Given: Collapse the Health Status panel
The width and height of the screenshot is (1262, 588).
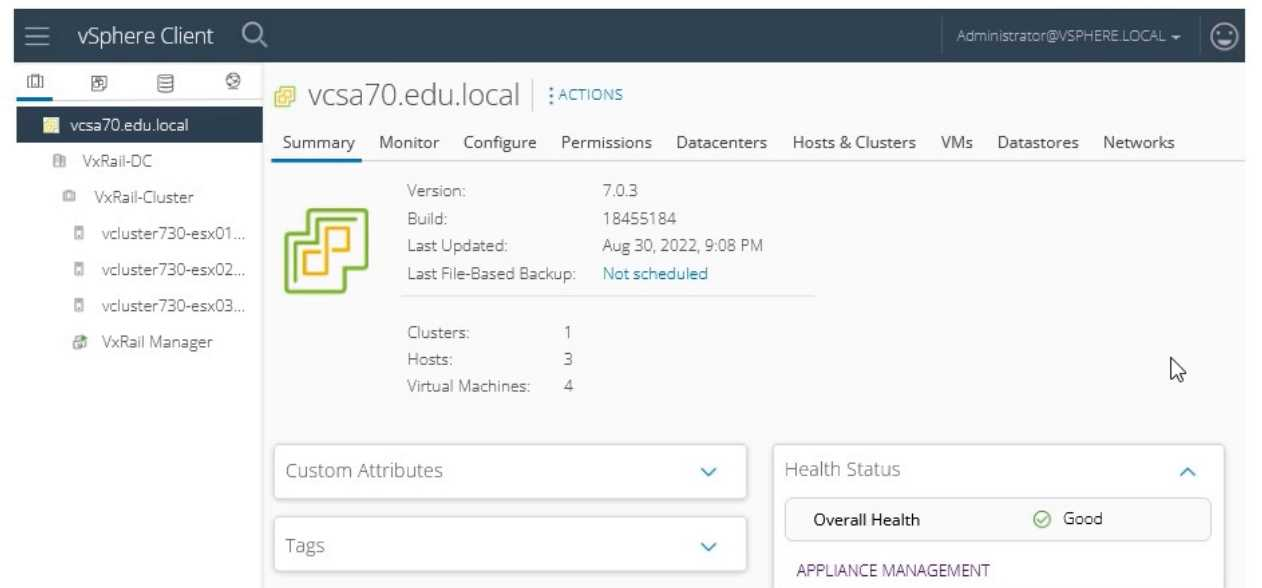Looking at the screenshot, I should point(1187,471).
